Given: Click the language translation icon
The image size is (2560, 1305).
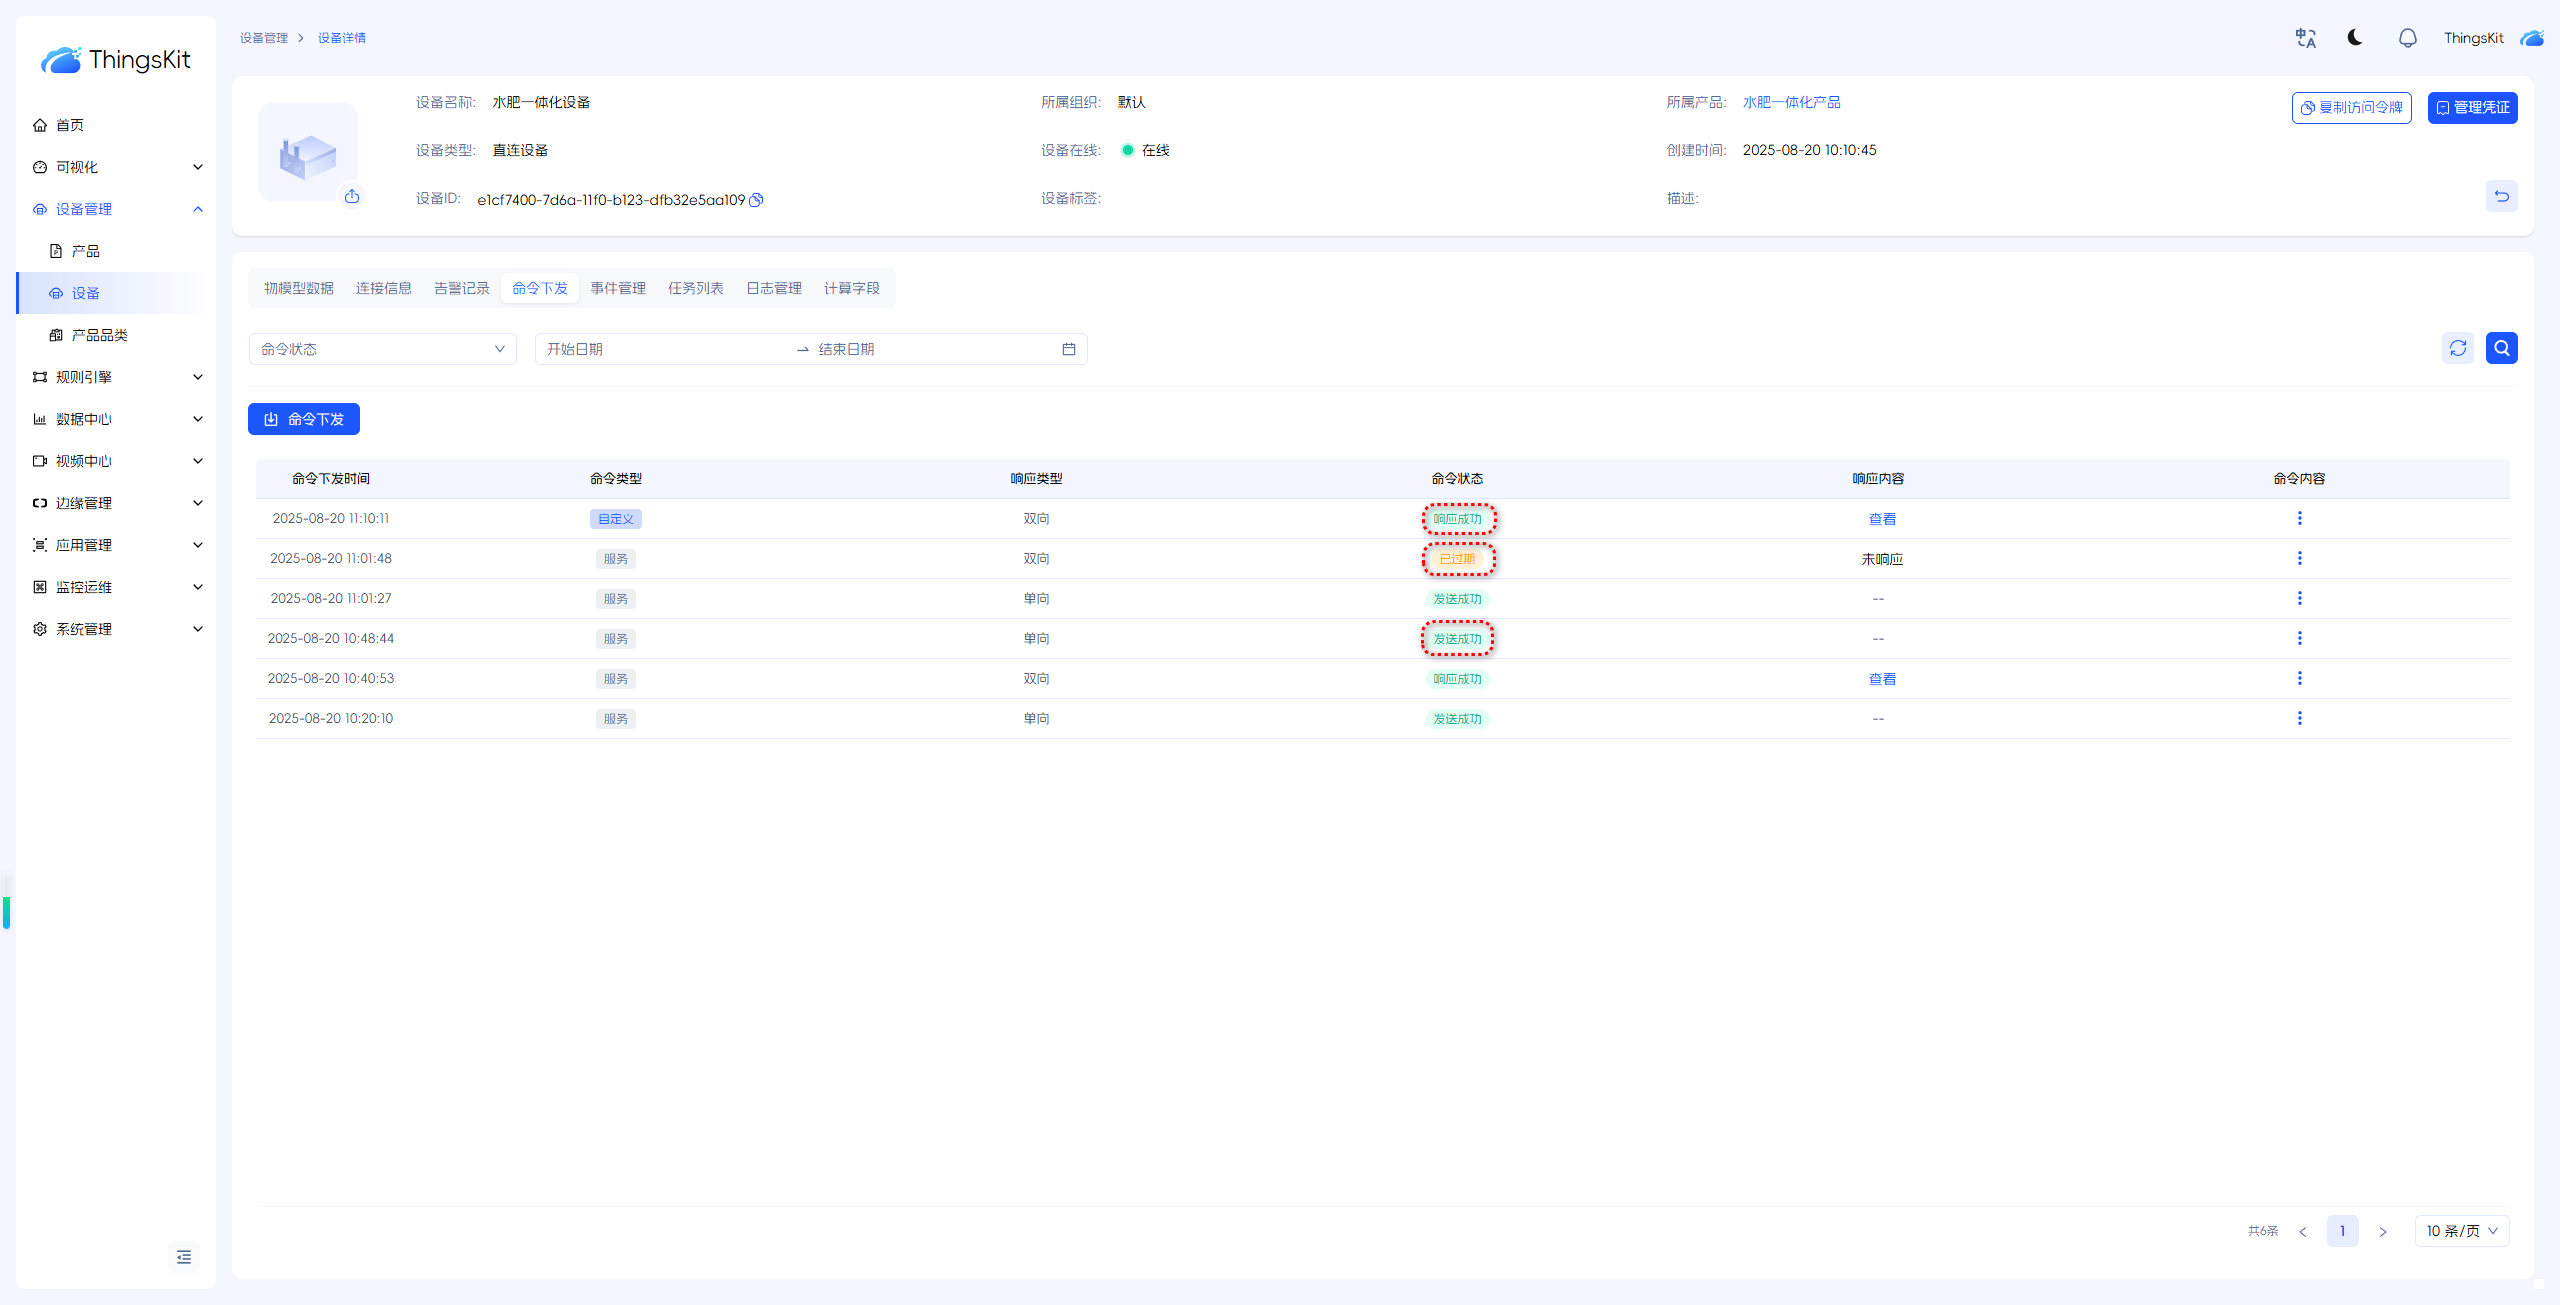Looking at the screenshot, I should (x=2306, y=38).
